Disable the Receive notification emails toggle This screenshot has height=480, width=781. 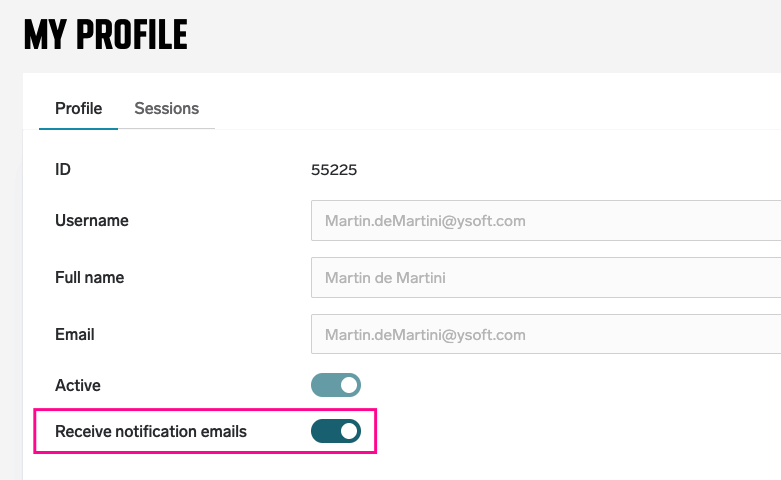[335, 432]
